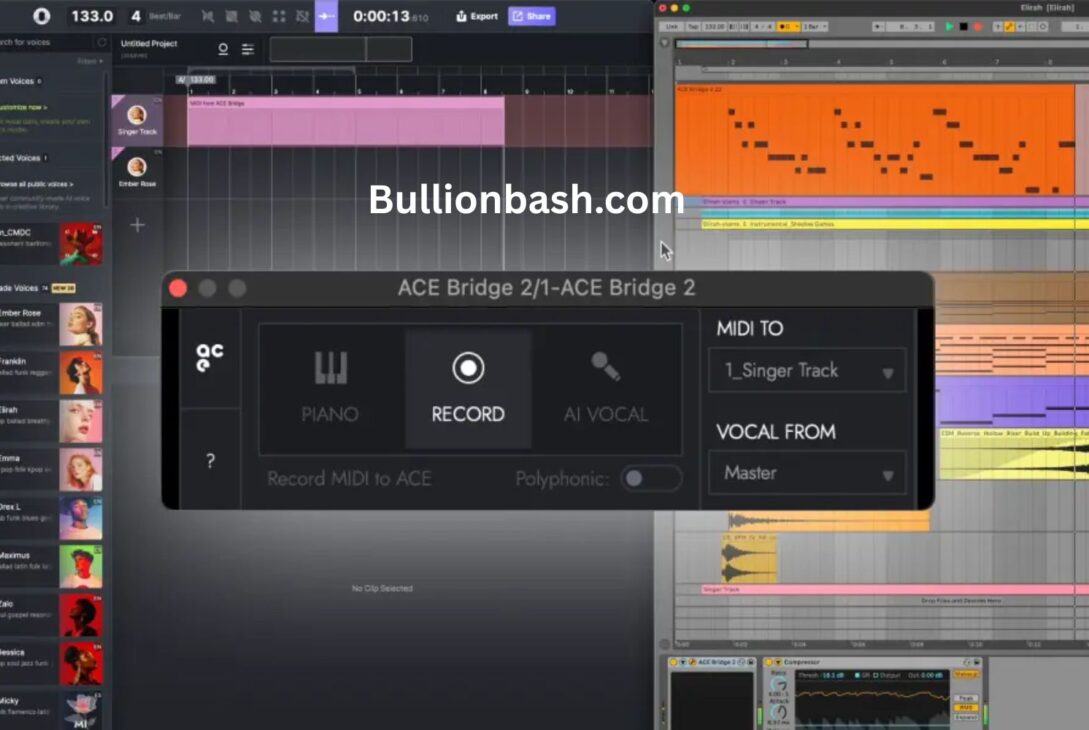Click the Export icon in ACE Studio
The height and width of the screenshot is (730, 1089).
(x=476, y=16)
